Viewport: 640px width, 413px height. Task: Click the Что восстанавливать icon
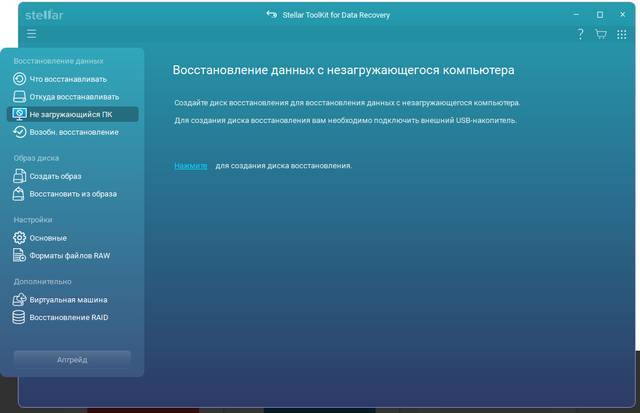point(19,79)
